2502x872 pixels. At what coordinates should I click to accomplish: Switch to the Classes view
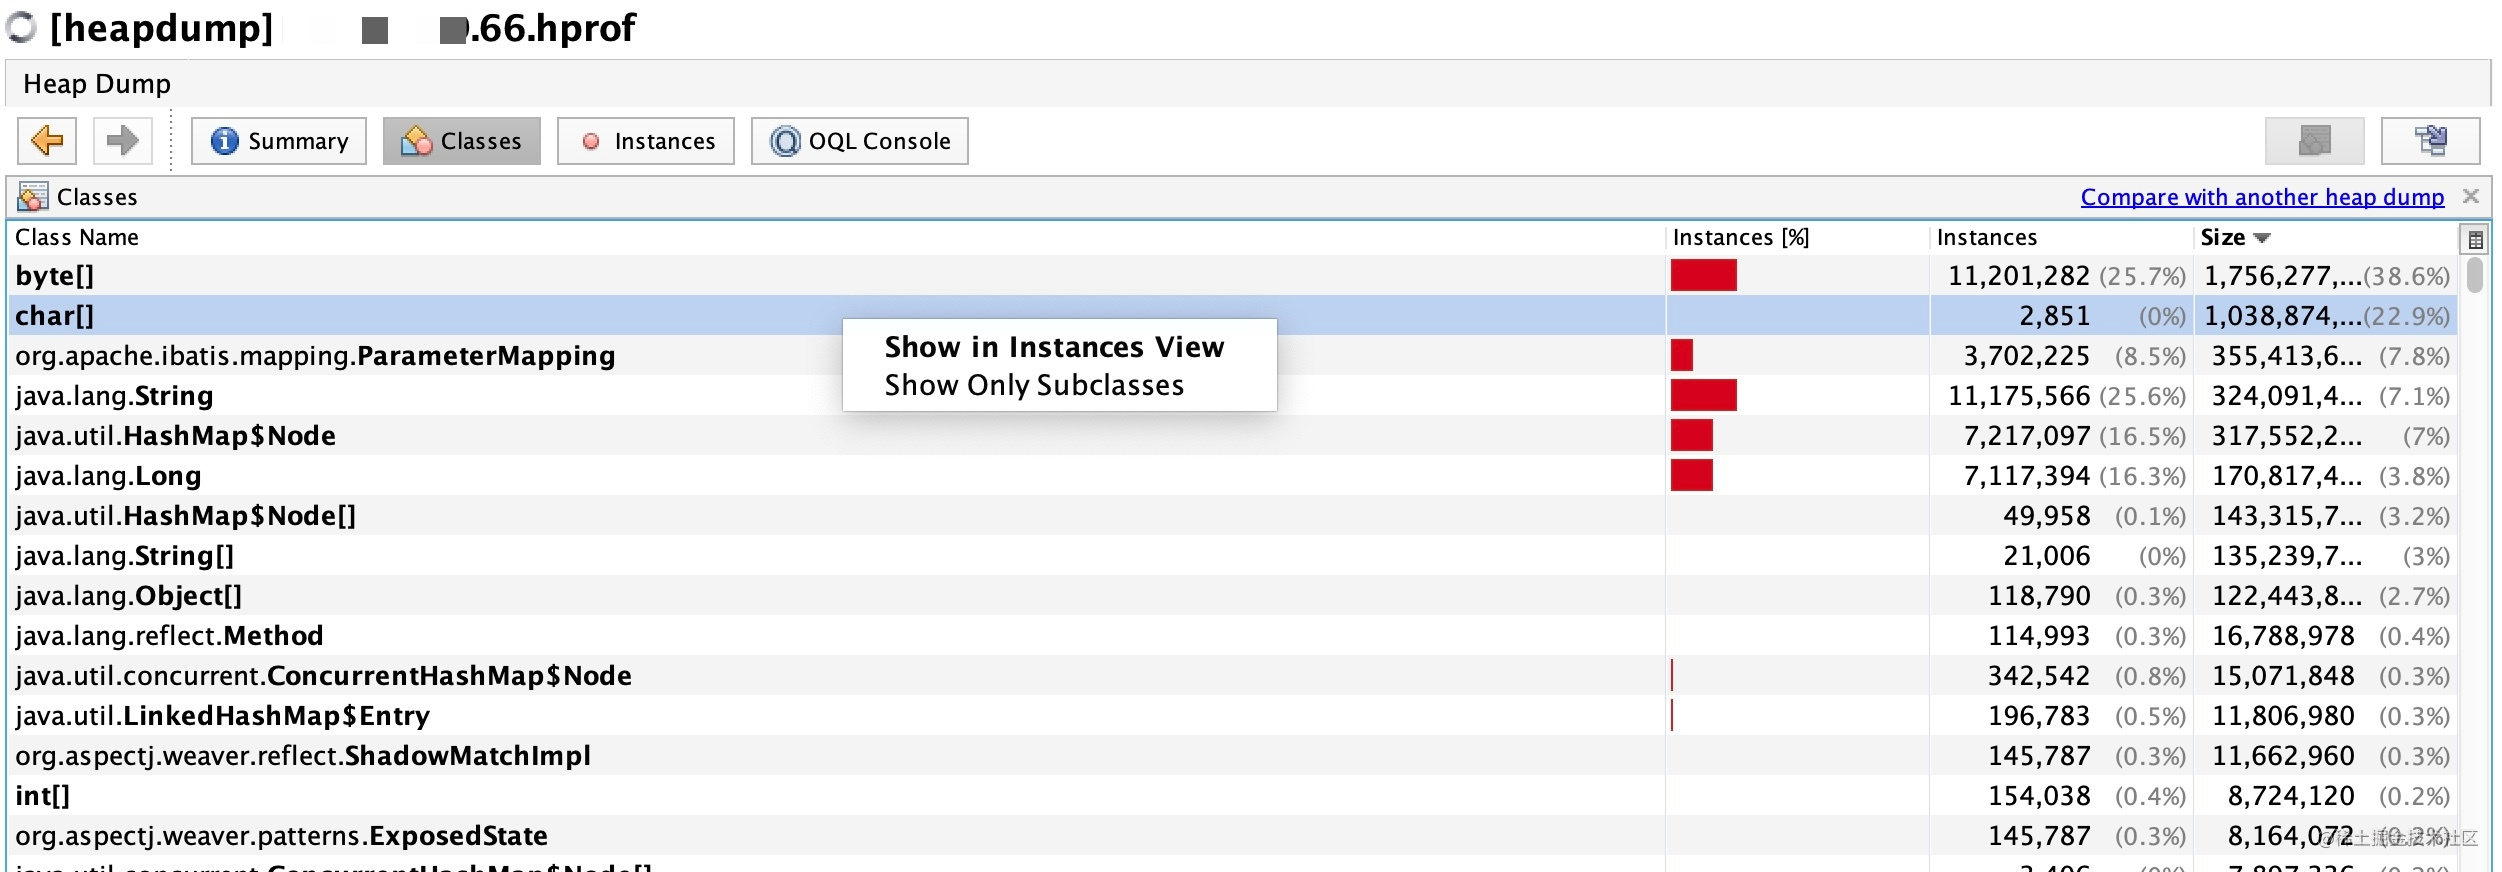pos(462,141)
